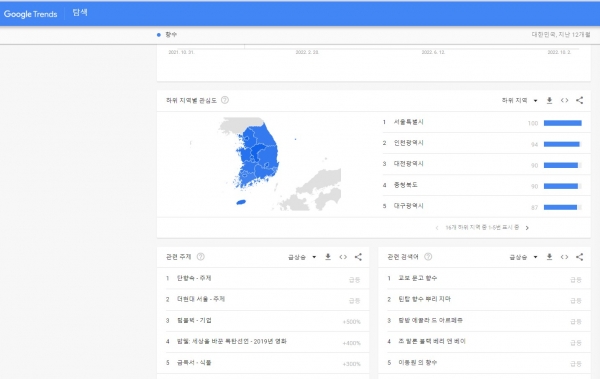Image resolution: width=600 pixels, height=379 pixels.
Task: Click the +400% value in 관련 주제
Action: pyautogui.click(x=352, y=343)
